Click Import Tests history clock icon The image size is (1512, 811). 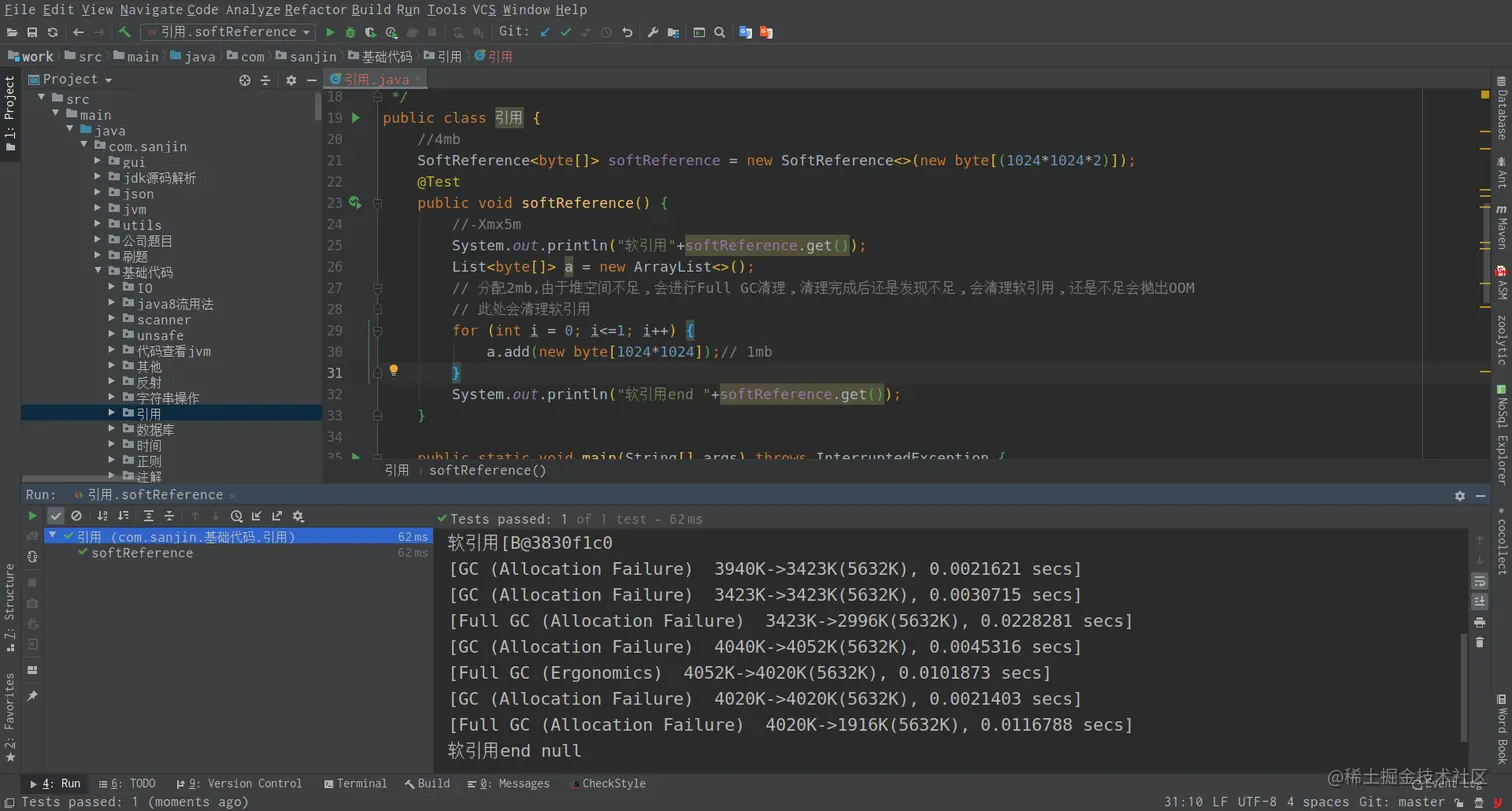click(x=237, y=516)
